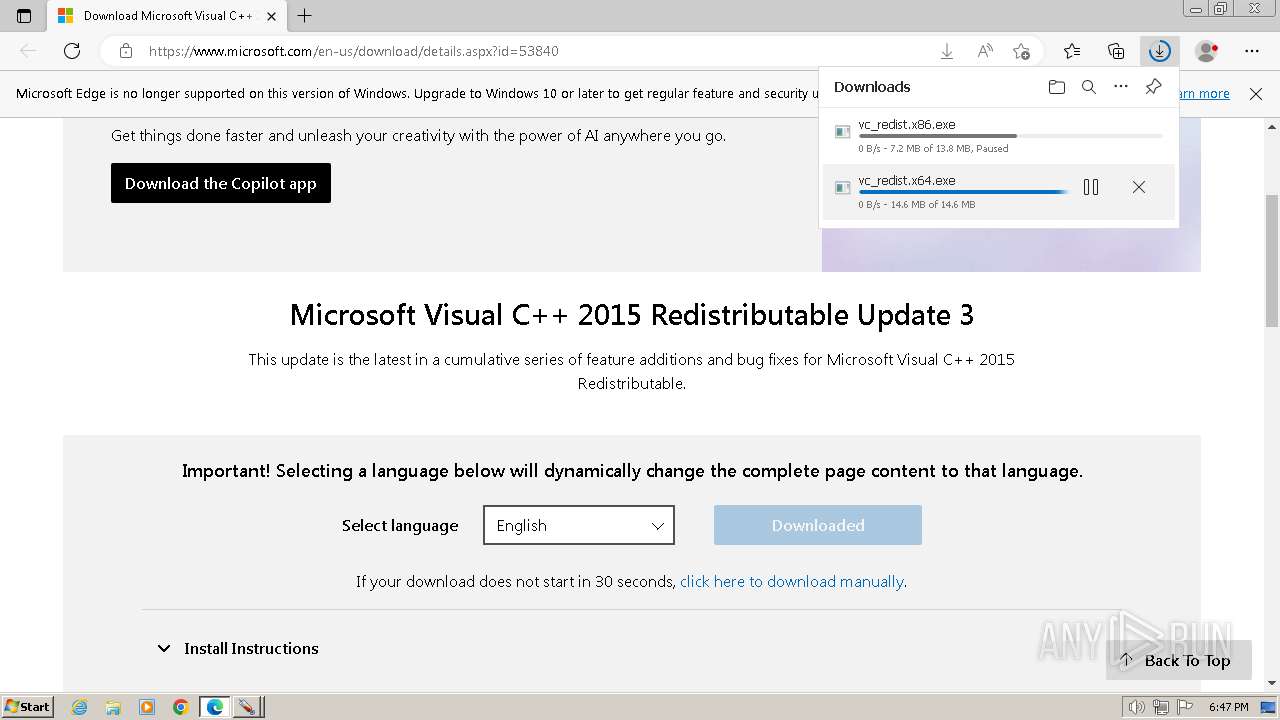Image resolution: width=1280 pixels, height=720 pixels.
Task: Open the tab actions menu icon
Action: pos(24,16)
